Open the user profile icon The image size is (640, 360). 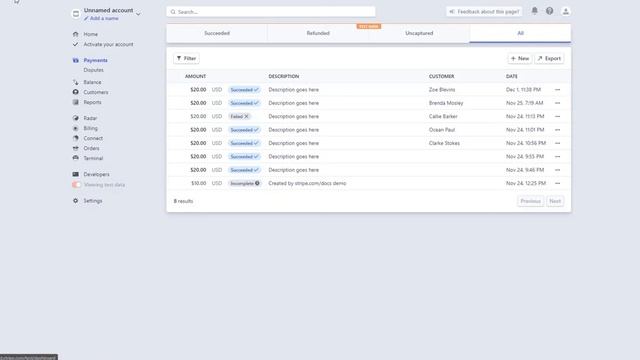pyautogui.click(x=566, y=11)
